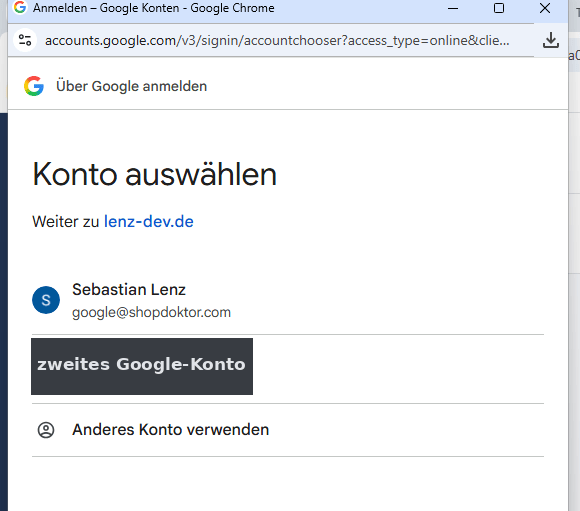The height and width of the screenshot is (511, 580).
Task: Click the Chrome title bar Google favicon
Action: [20, 7]
